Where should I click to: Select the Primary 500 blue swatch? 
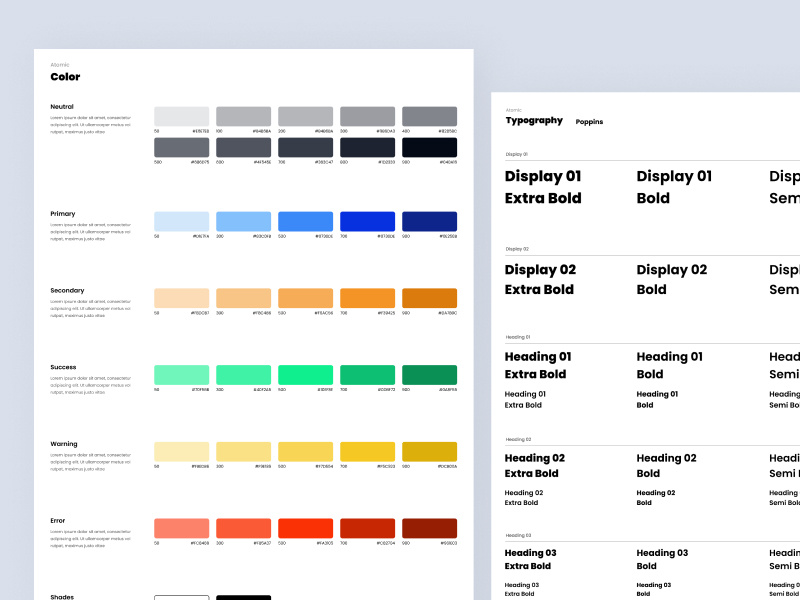click(305, 221)
